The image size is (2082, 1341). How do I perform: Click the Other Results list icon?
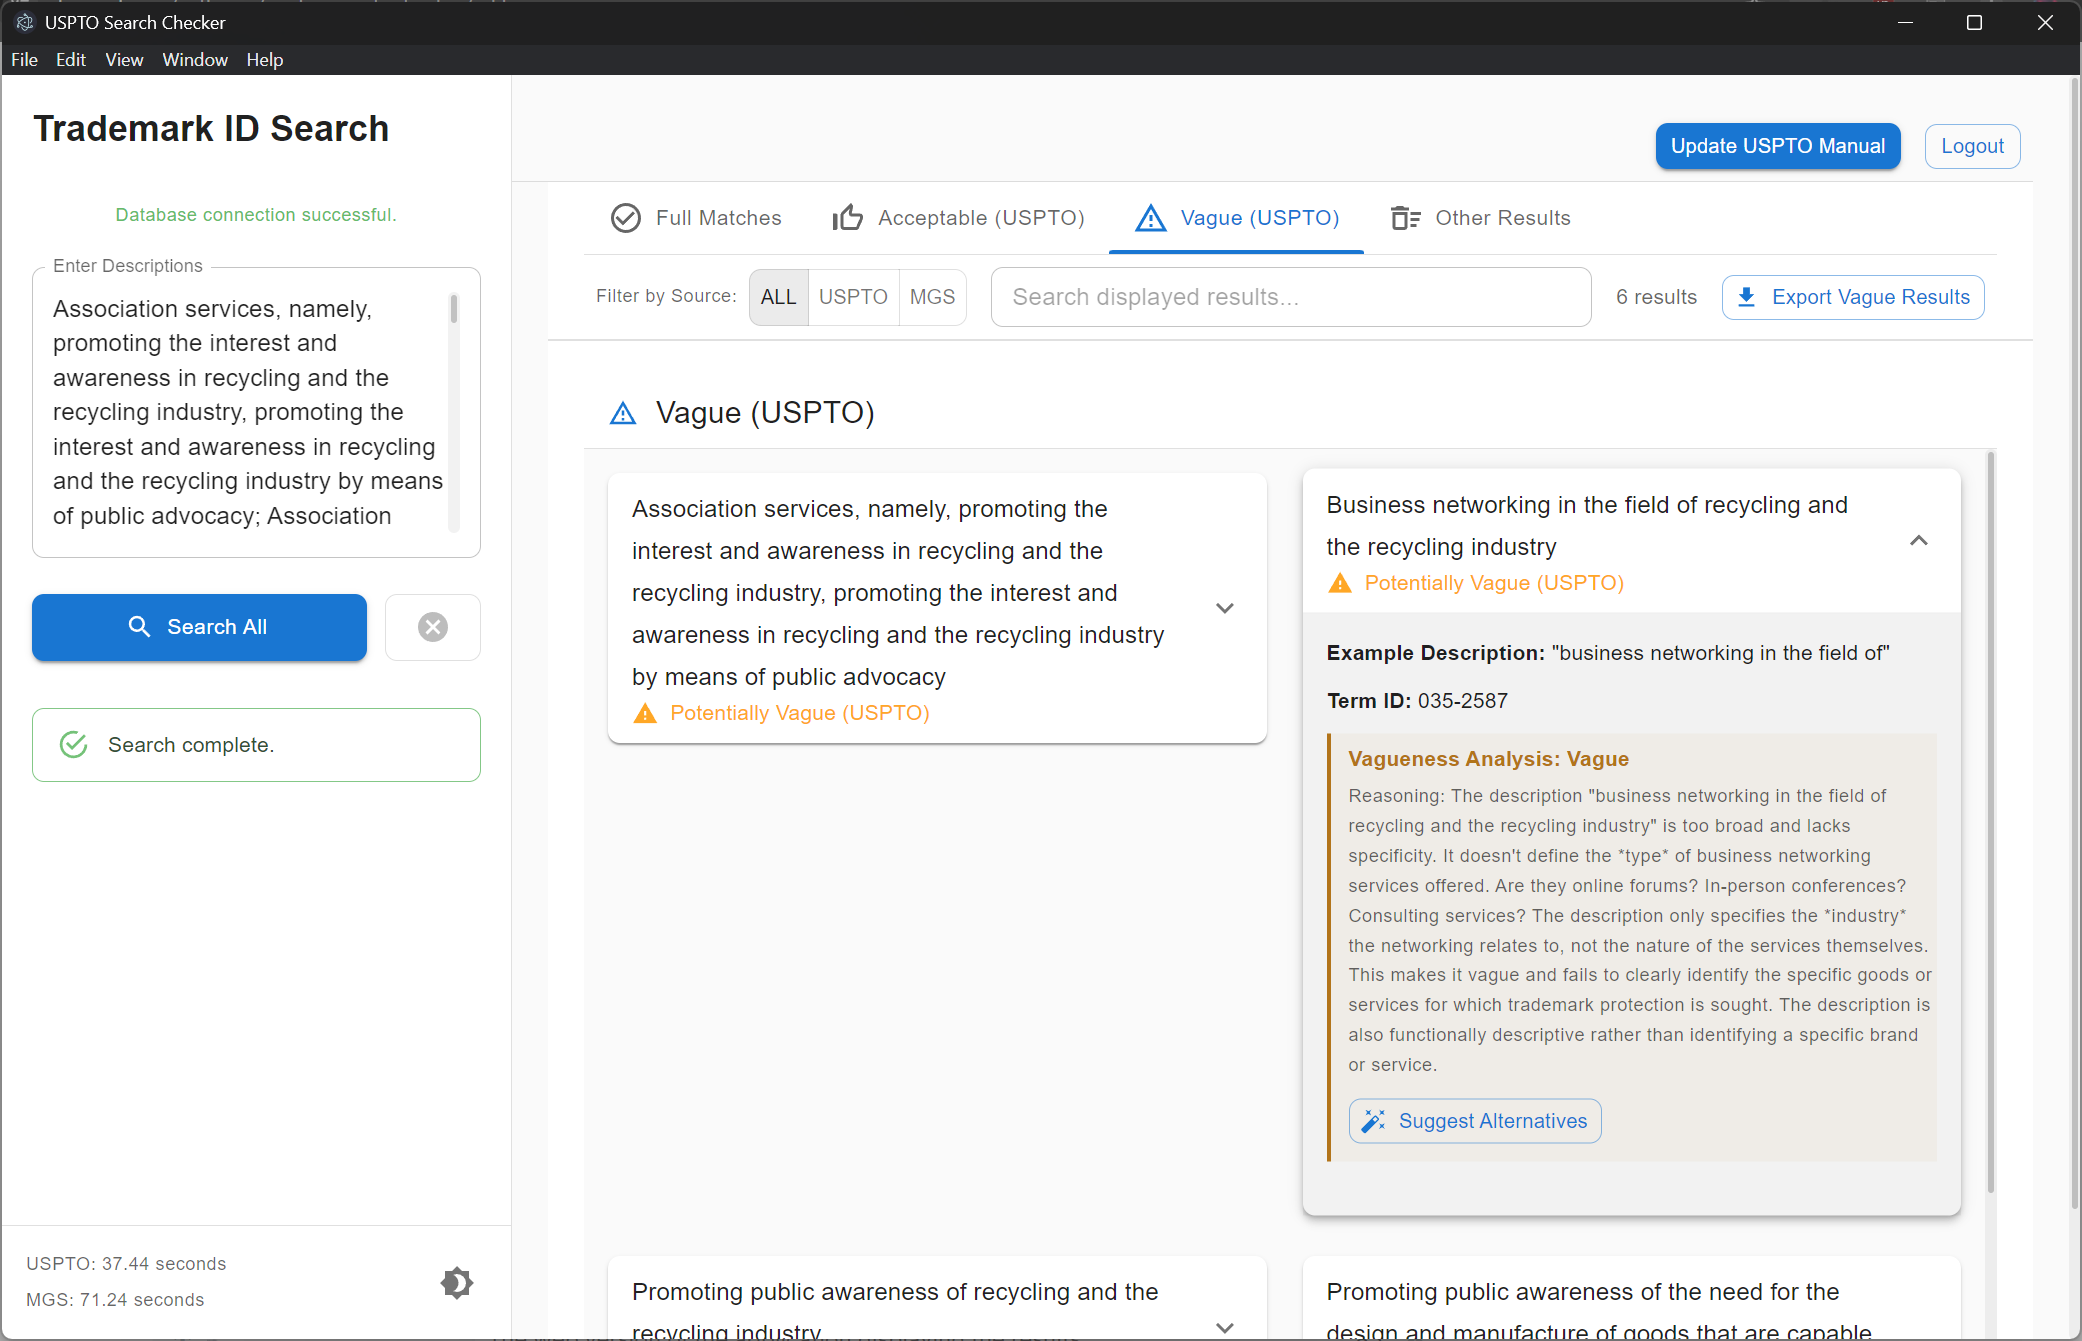pyautogui.click(x=1405, y=217)
